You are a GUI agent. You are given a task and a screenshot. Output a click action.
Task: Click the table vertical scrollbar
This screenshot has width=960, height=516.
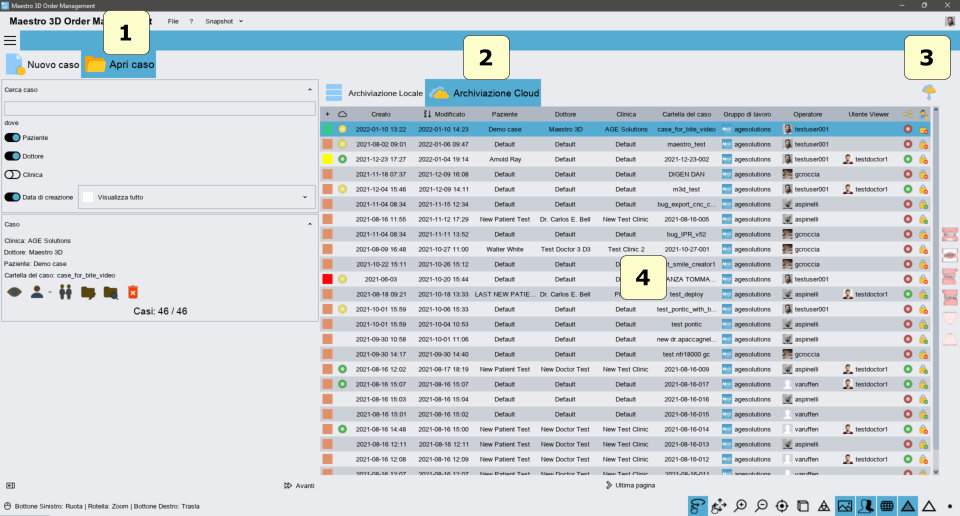[936, 291]
